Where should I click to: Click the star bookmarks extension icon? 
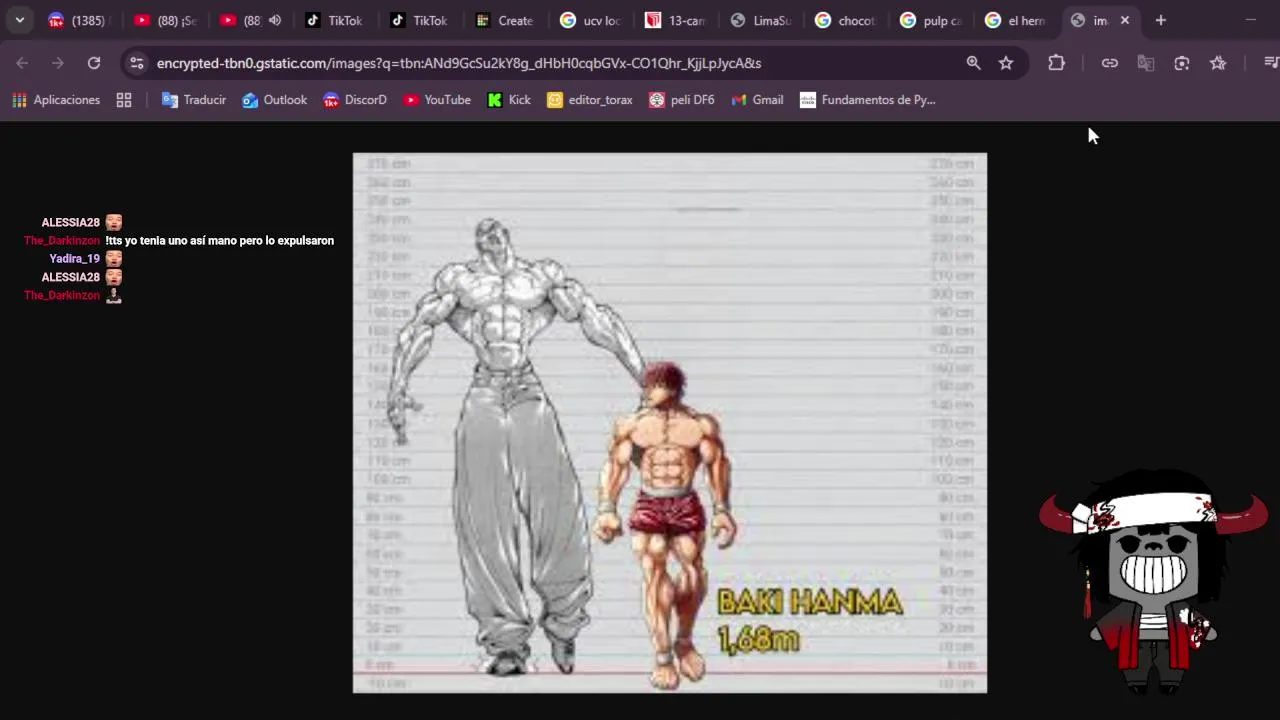1218,63
